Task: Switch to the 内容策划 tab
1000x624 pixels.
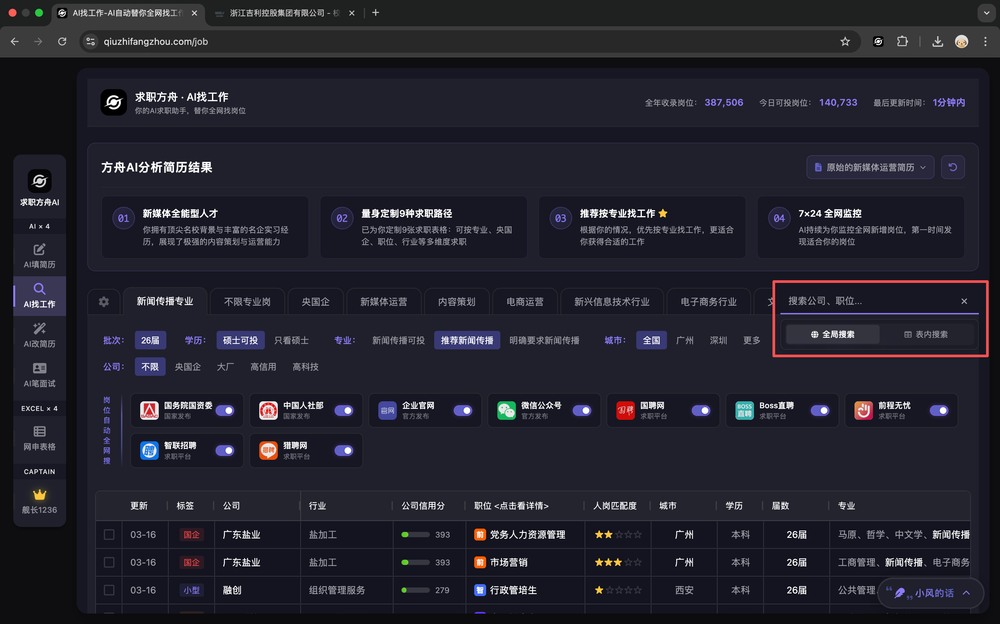Action: tap(457, 301)
